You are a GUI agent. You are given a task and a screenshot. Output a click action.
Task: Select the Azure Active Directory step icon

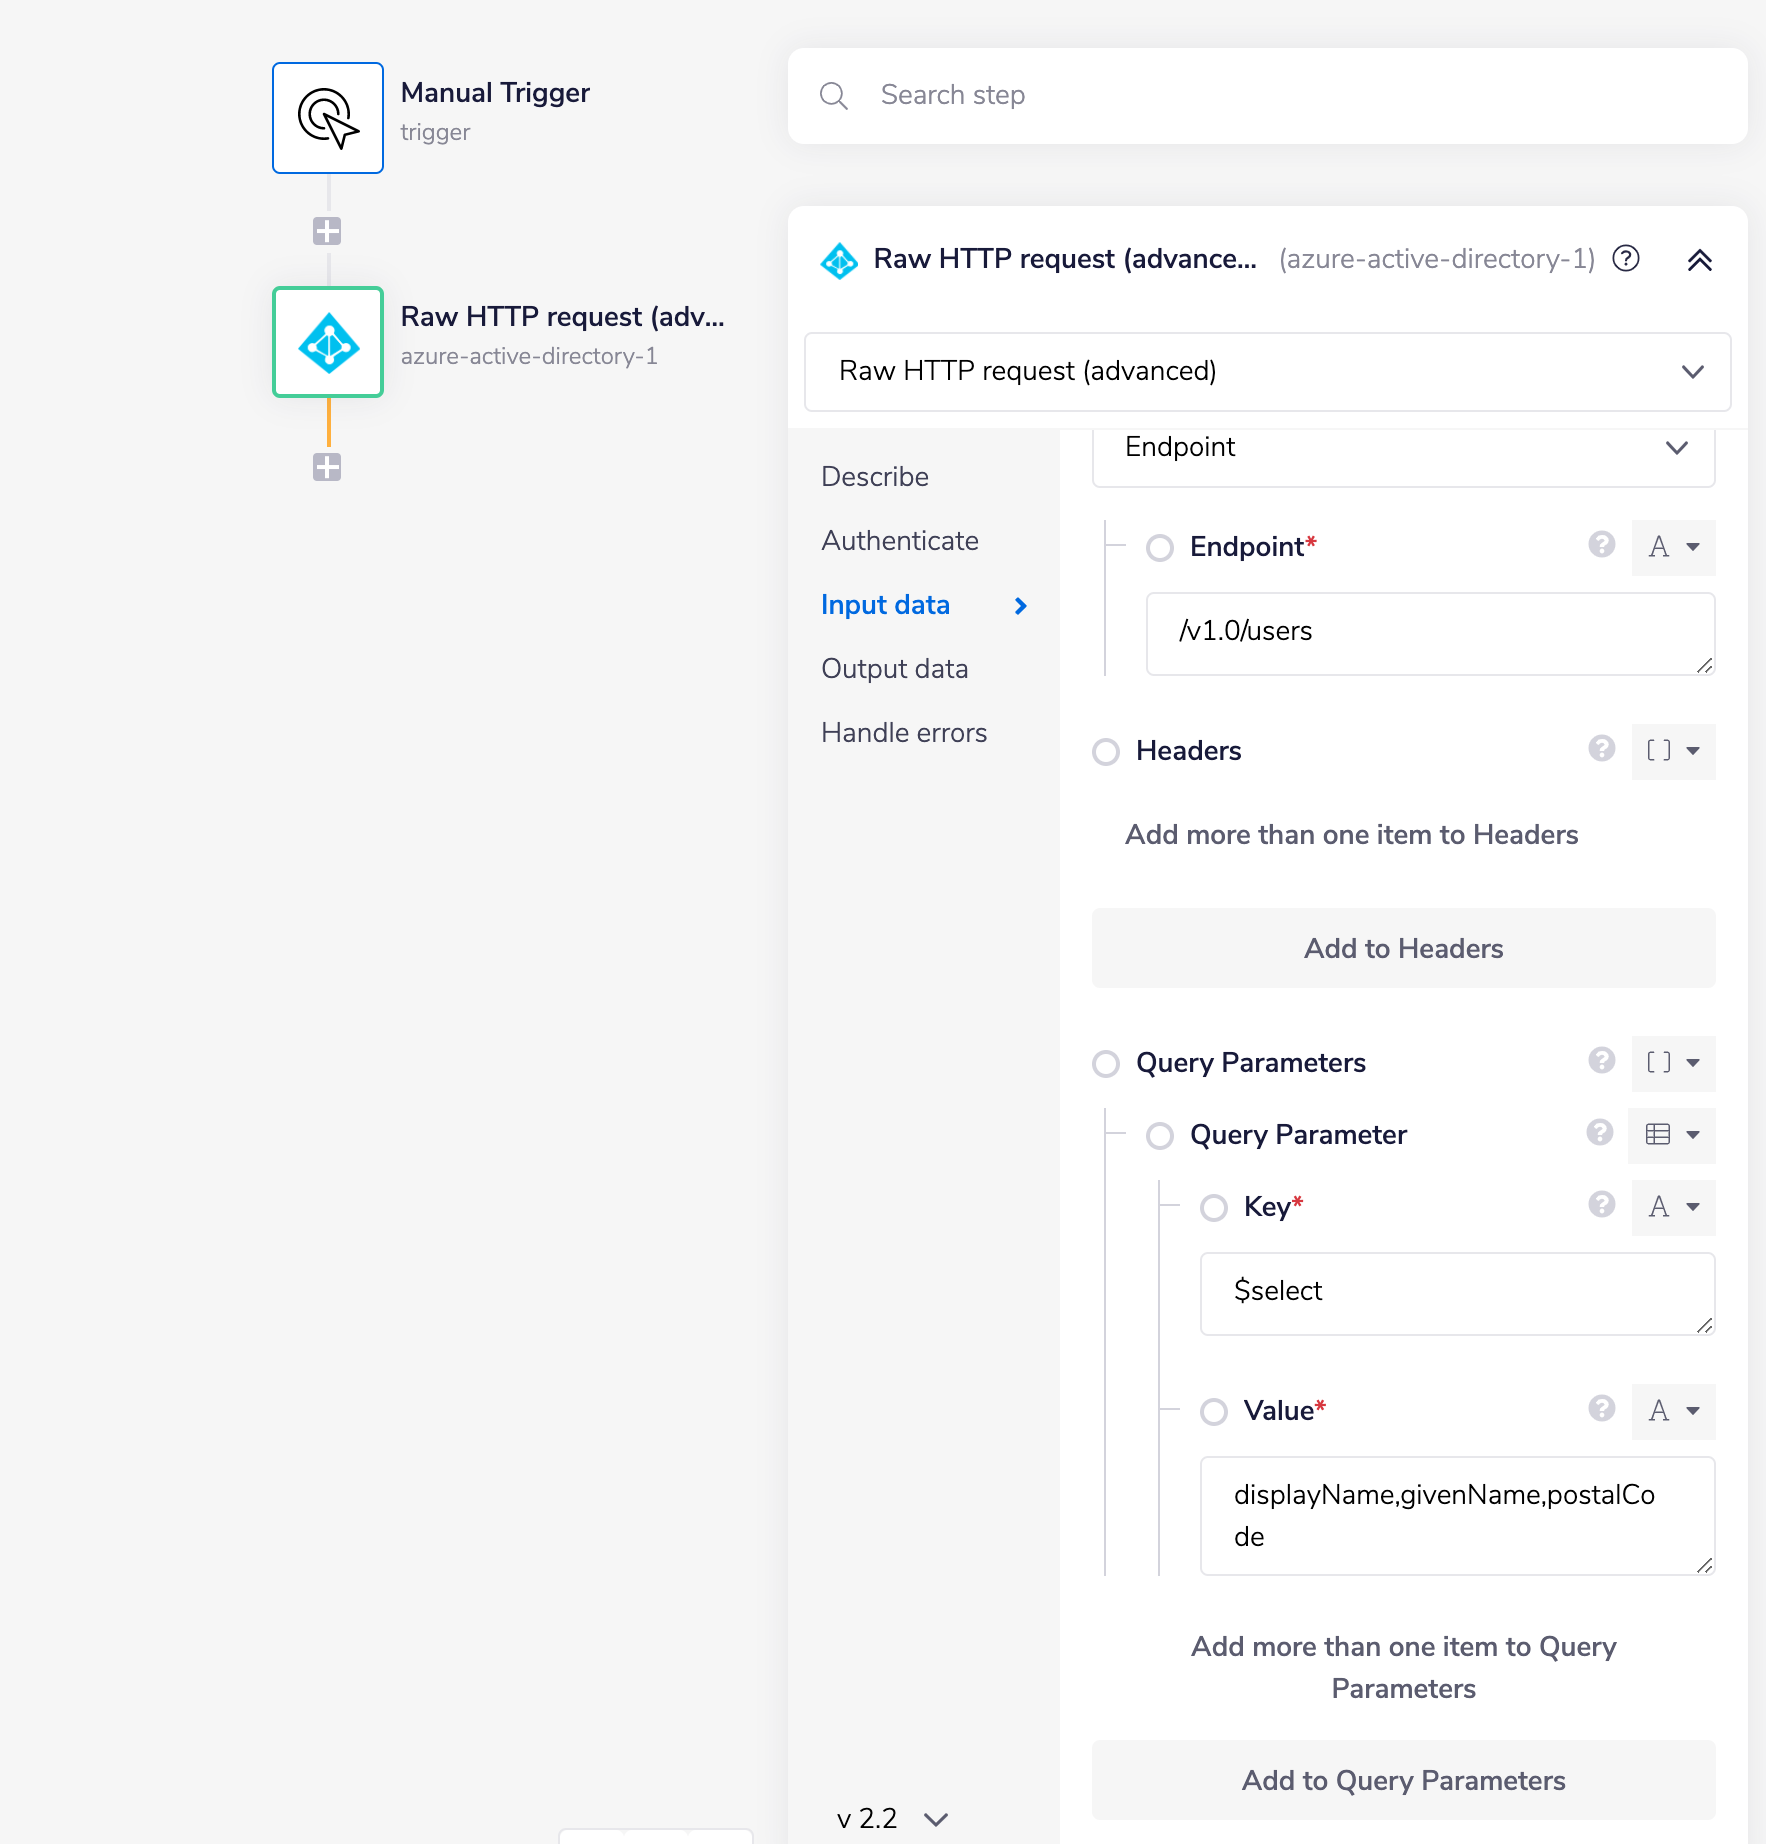click(328, 342)
